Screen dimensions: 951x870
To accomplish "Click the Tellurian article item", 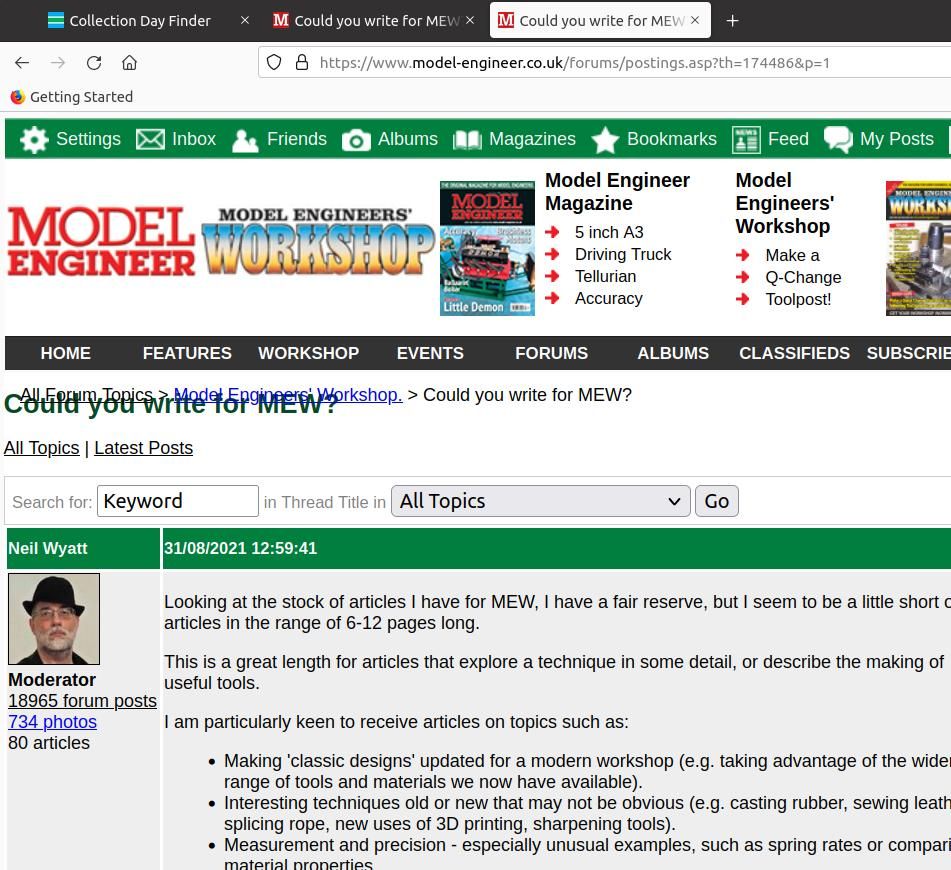I will (x=605, y=276).
